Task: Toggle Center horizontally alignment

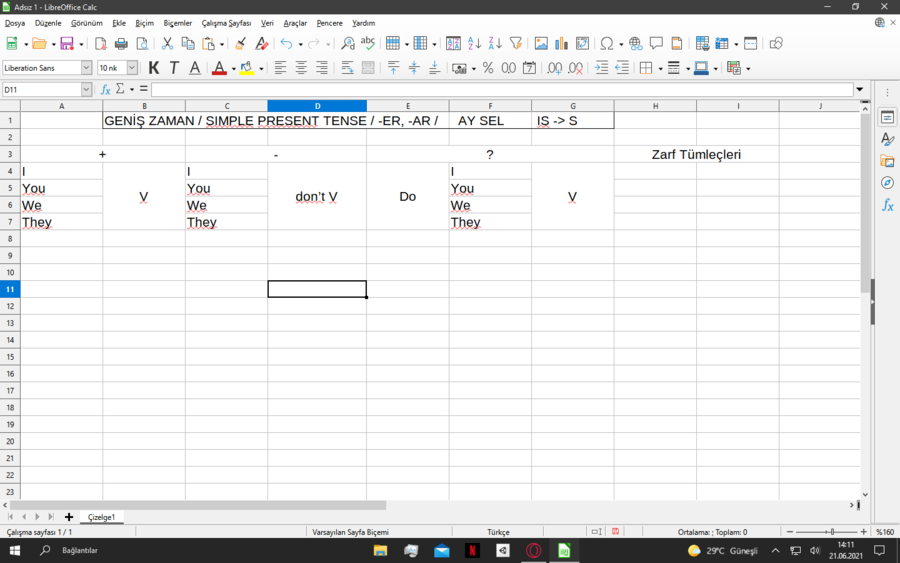Action: pyautogui.click(x=301, y=68)
